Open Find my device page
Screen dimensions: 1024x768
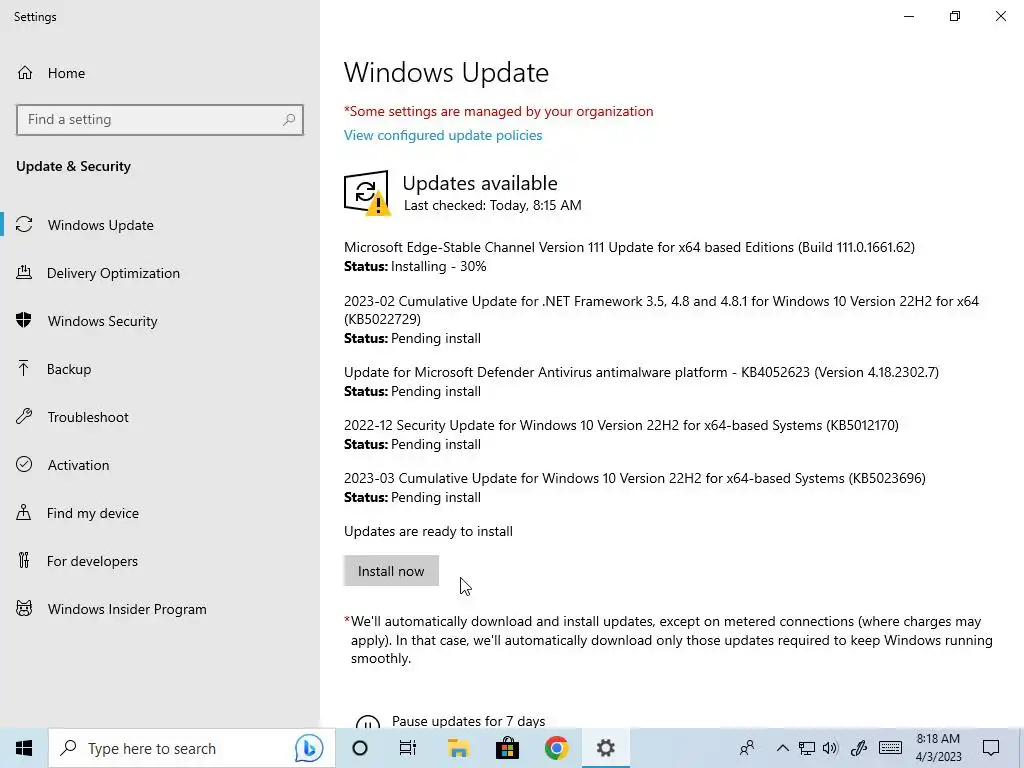click(160, 513)
